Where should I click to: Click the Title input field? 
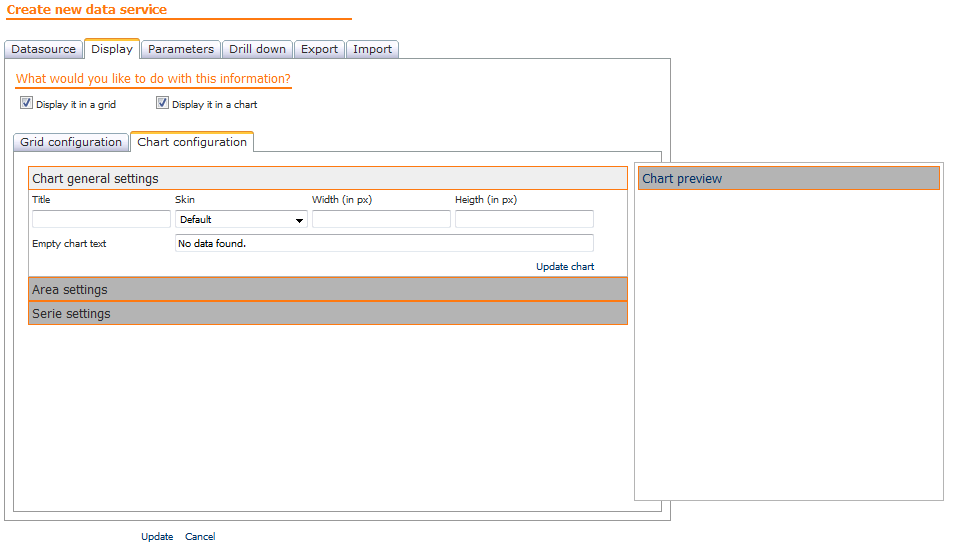pyautogui.click(x=101, y=219)
